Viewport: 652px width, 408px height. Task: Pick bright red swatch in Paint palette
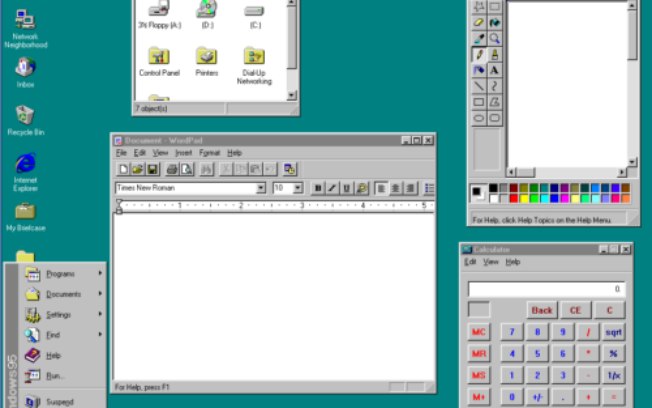(514, 198)
